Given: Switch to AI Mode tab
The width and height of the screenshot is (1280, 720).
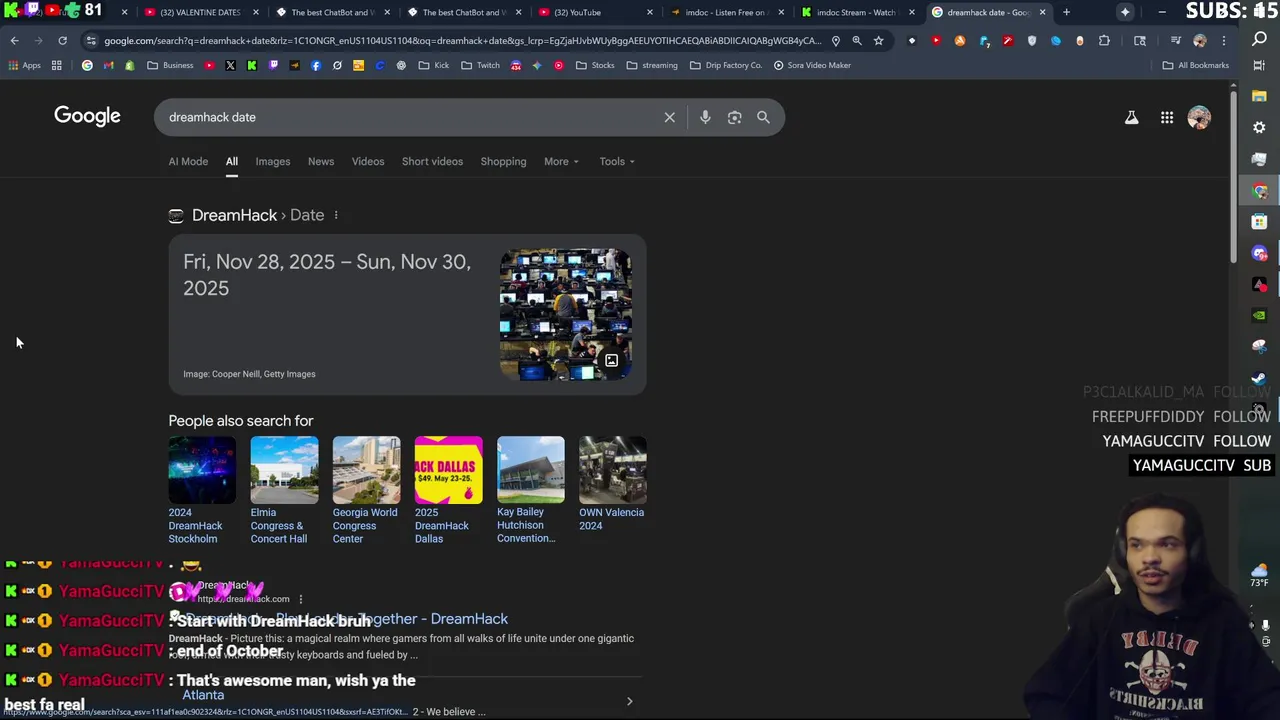Looking at the screenshot, I should [188, 161].
